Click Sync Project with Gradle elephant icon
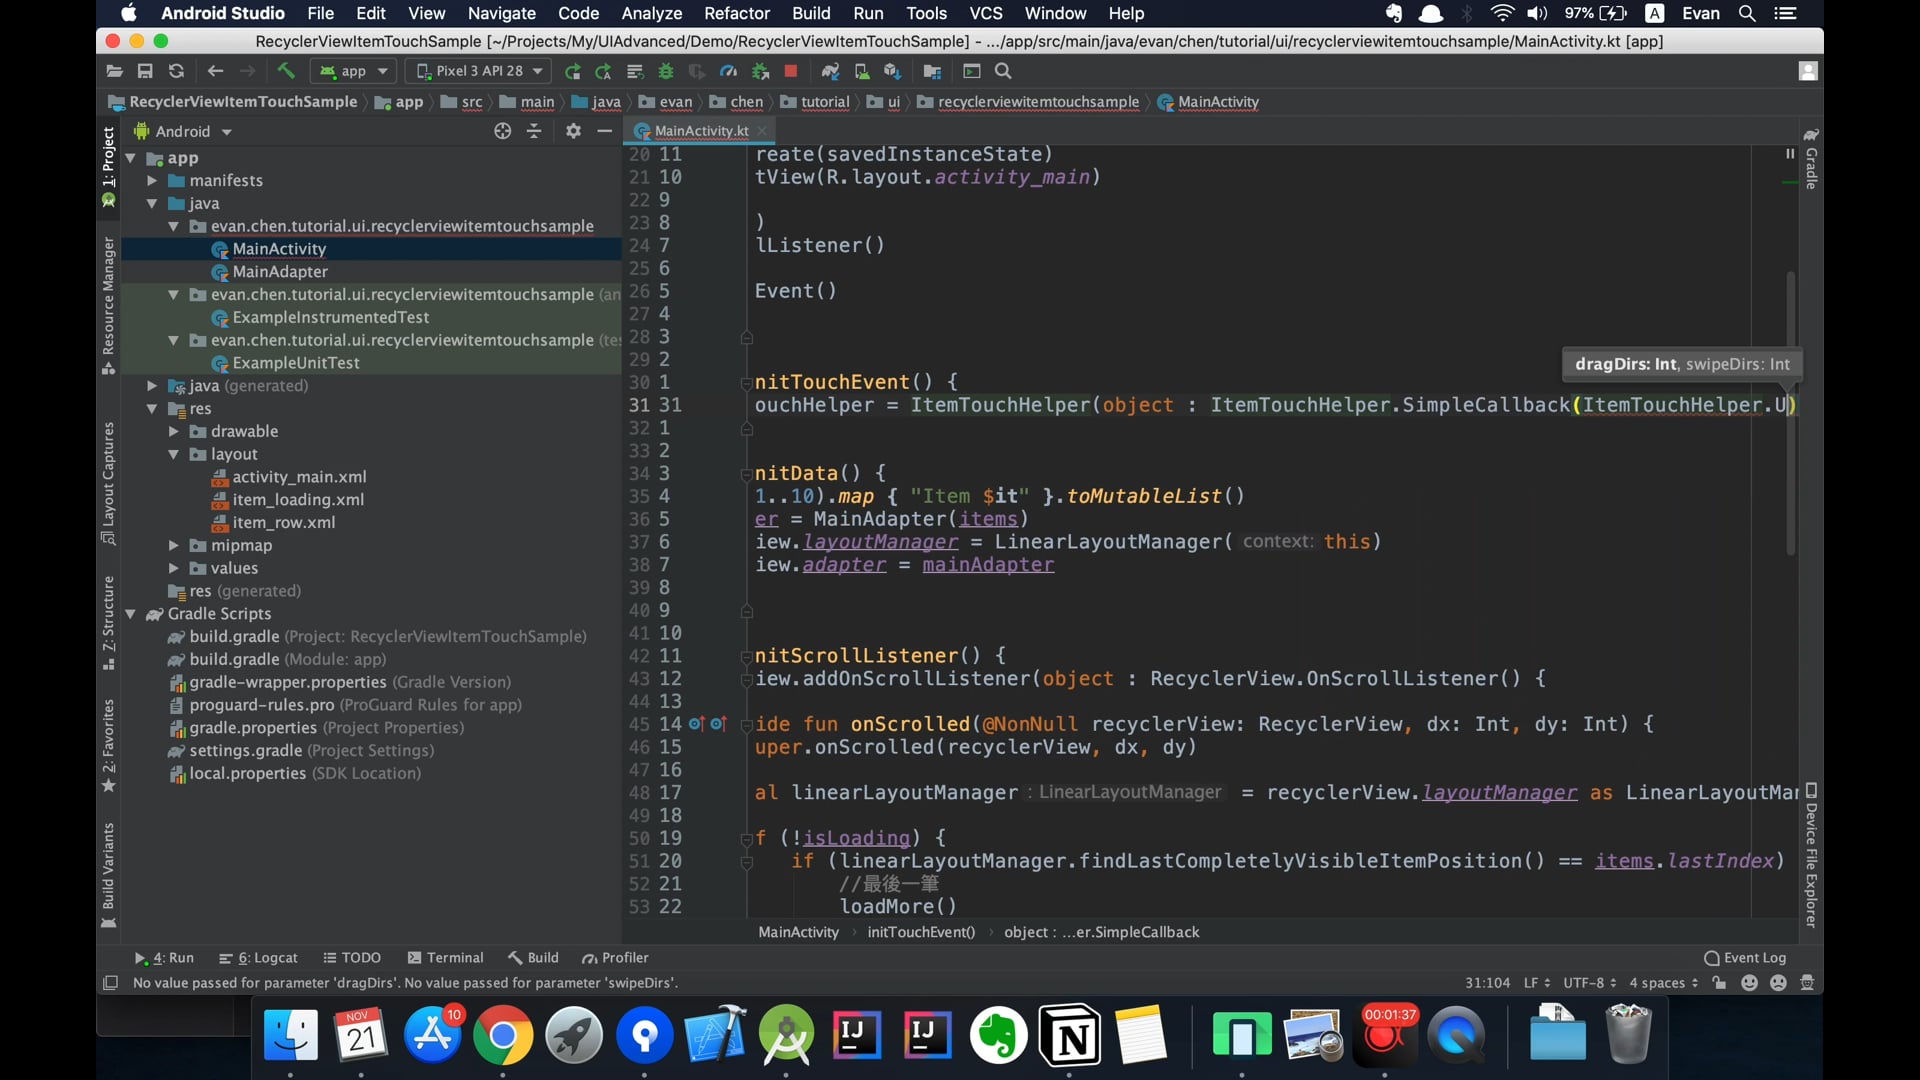Screen dimensions: 1920x1080 coord(830,71)
